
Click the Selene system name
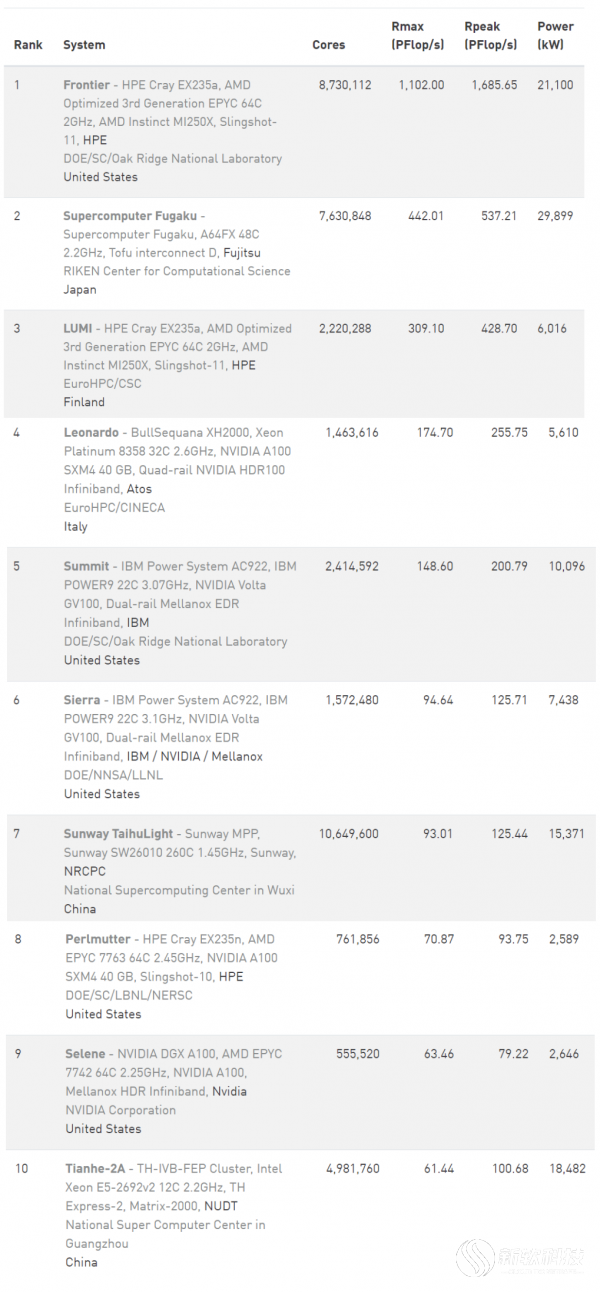coord(86,1053)
